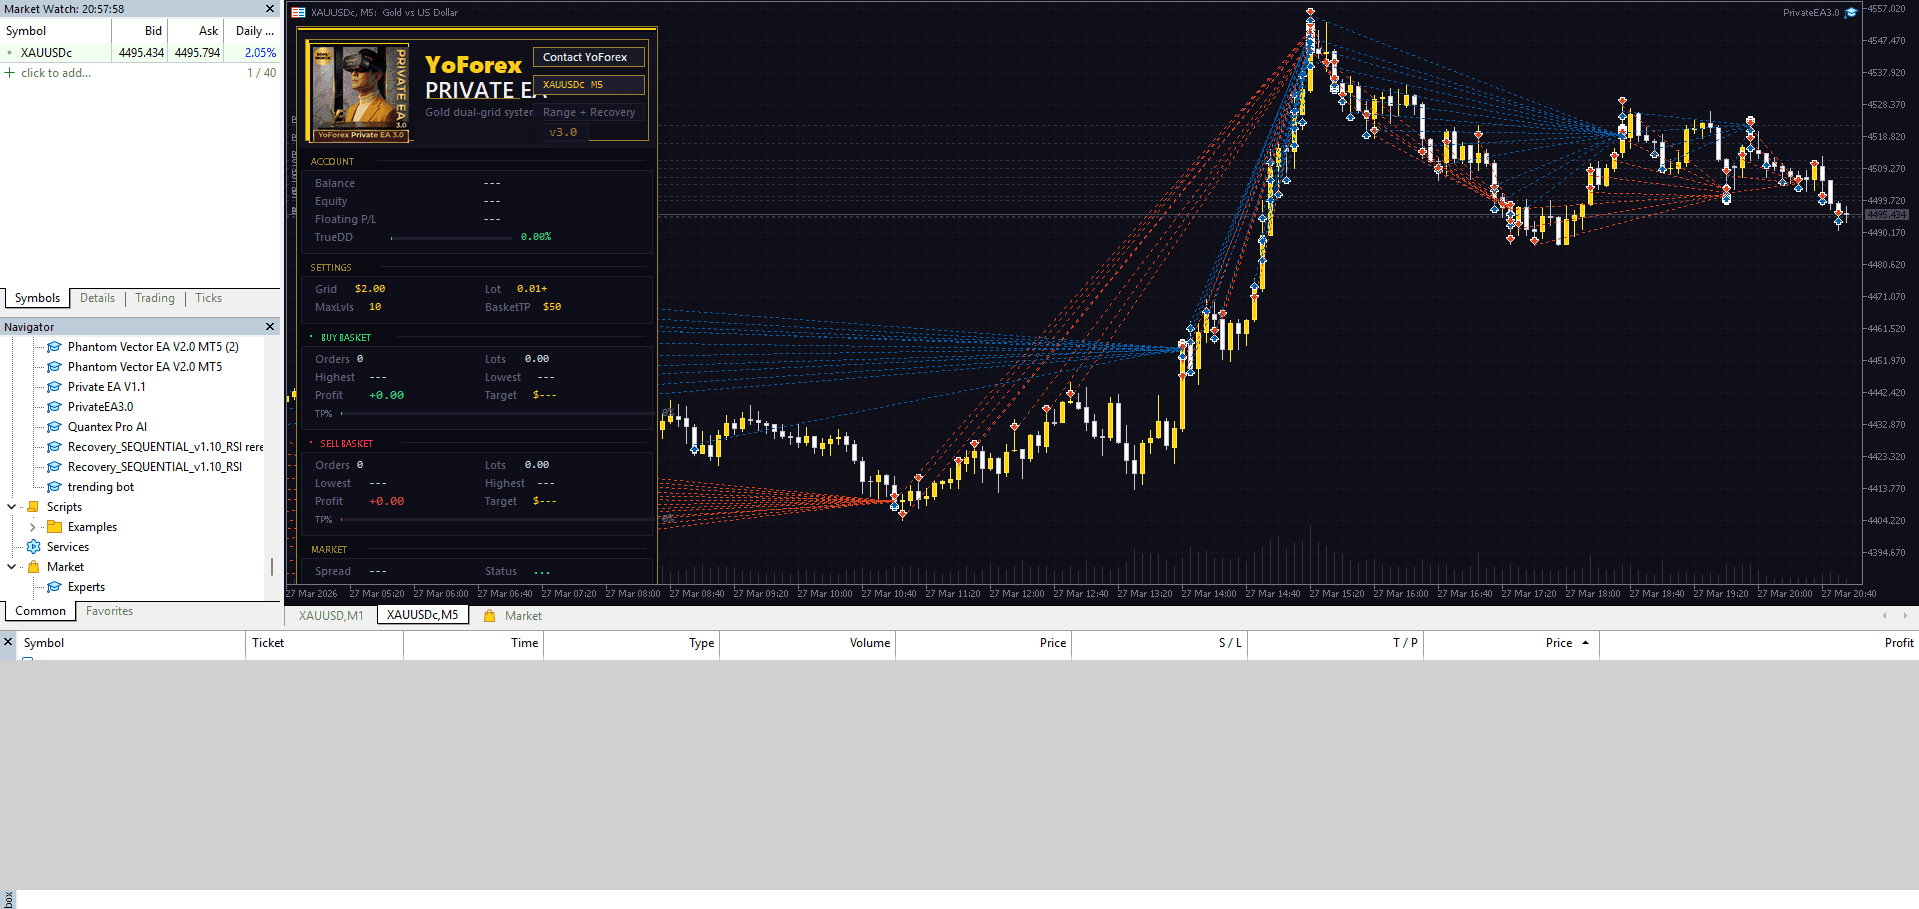Switch to the Favorites tab in Navigator
Screen dimensions: 1919x909
[109, 611]
